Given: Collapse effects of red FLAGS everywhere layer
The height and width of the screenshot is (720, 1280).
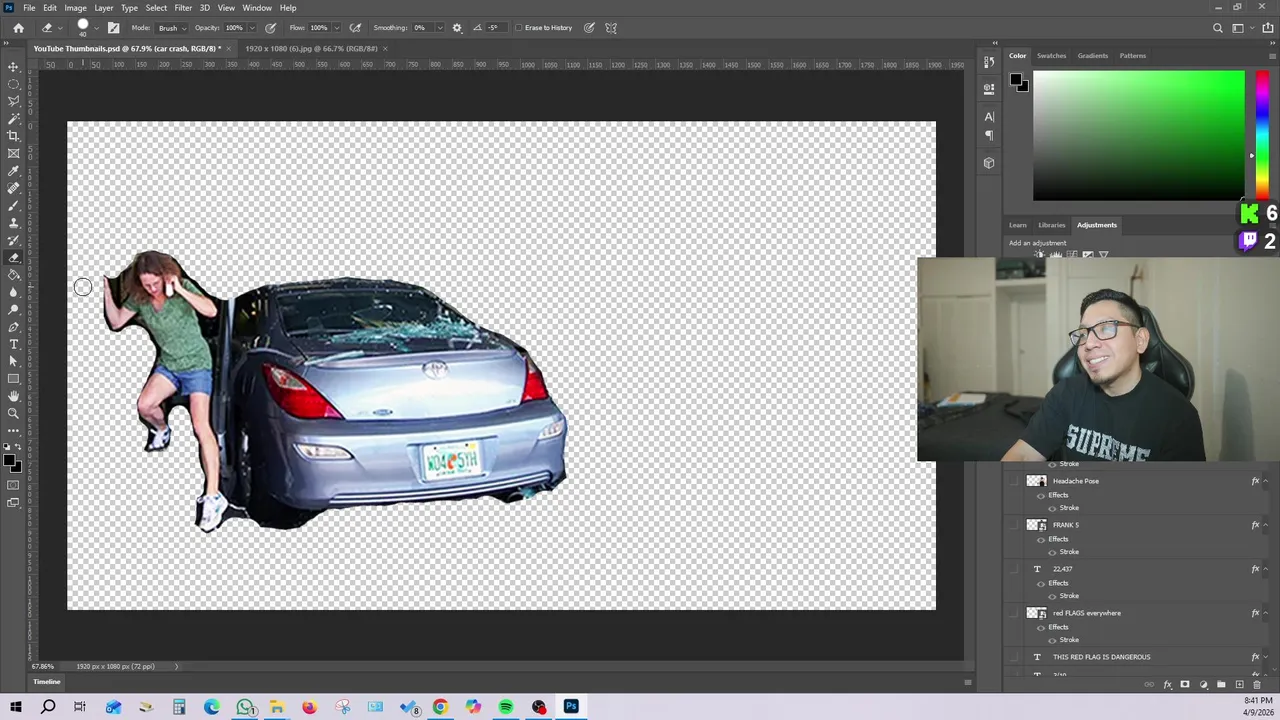Looking at the screenshot, I should [x=1267, y=613].
